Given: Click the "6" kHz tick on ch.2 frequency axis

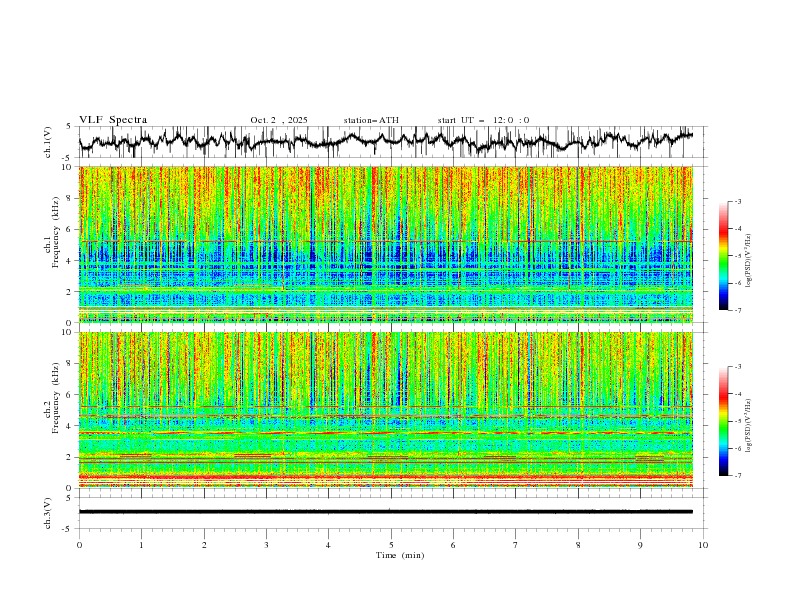Looking at the screenshot, I should [x=71, y=394].
